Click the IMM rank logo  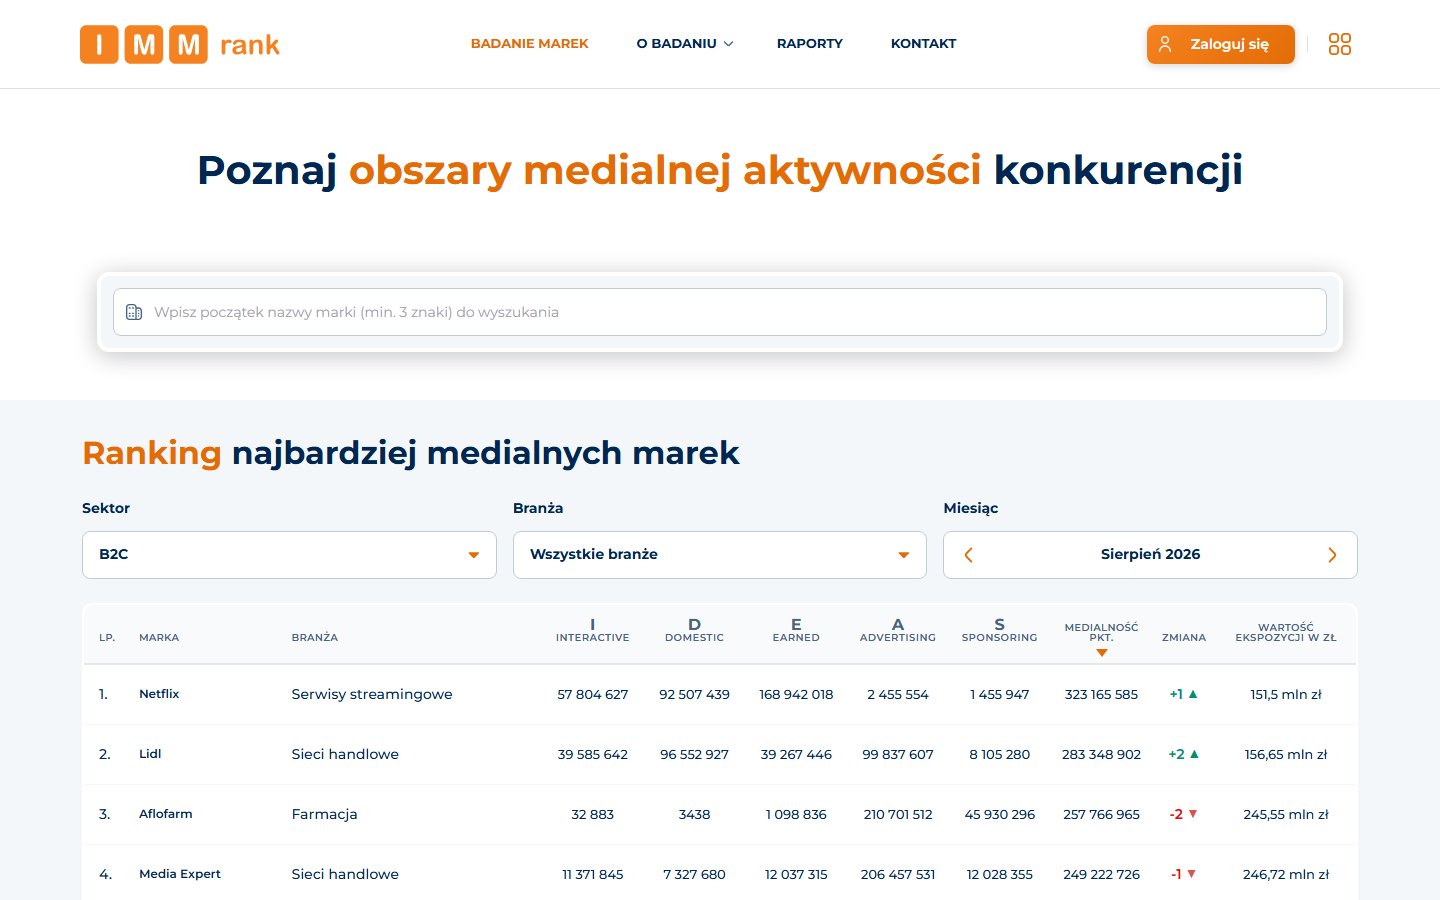pos(180,44)
